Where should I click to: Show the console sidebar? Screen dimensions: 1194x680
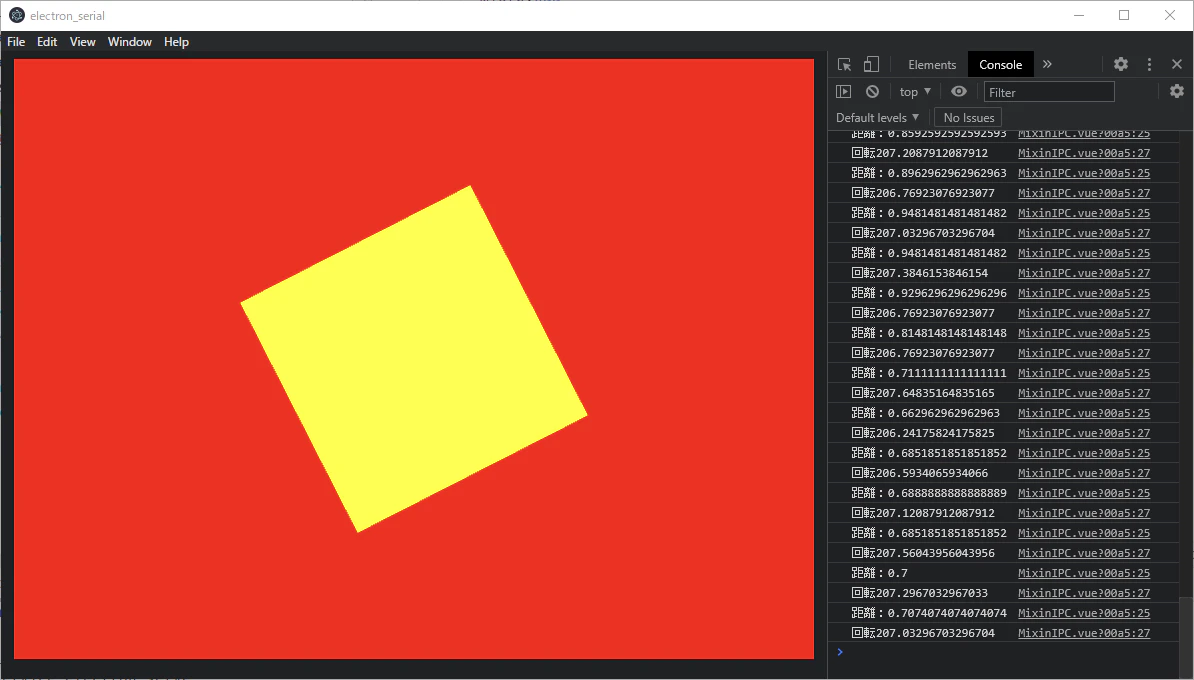point(844,92)
